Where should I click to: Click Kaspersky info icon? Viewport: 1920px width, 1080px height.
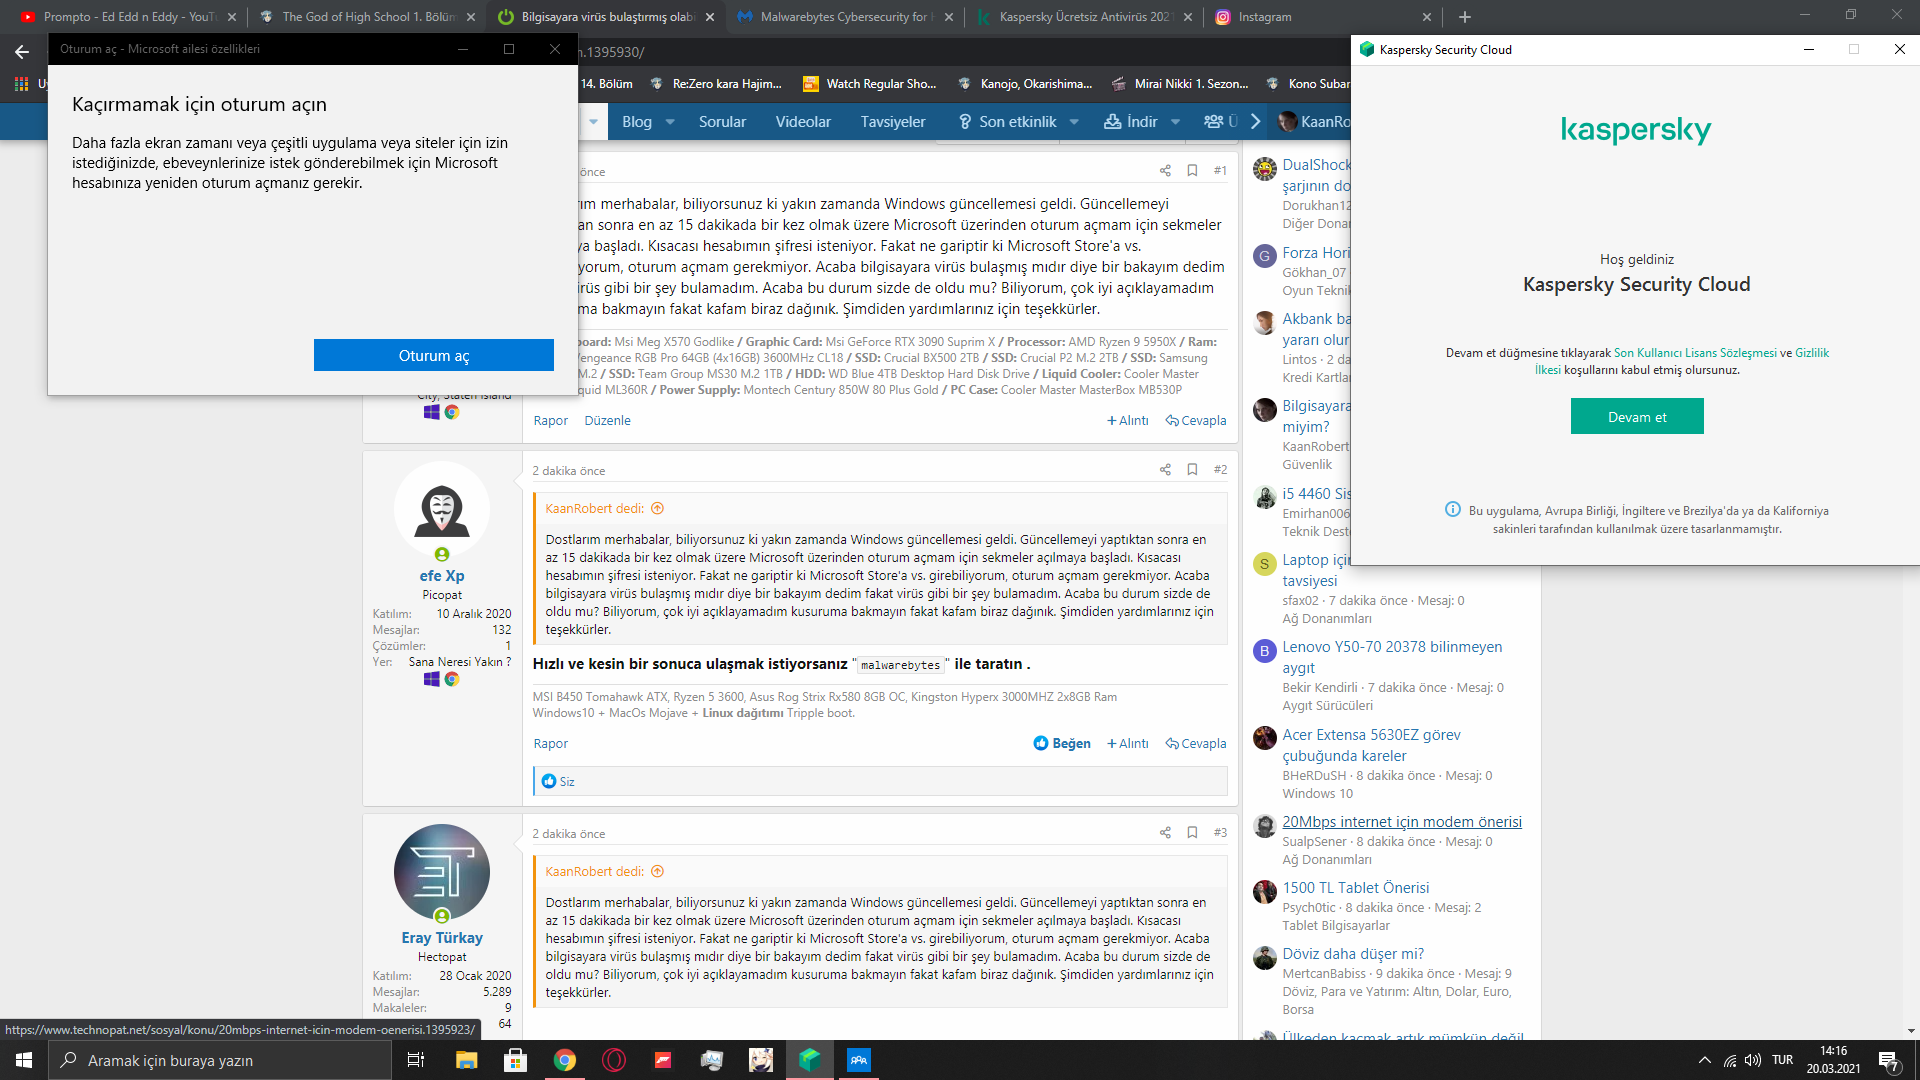(1453, 510)
